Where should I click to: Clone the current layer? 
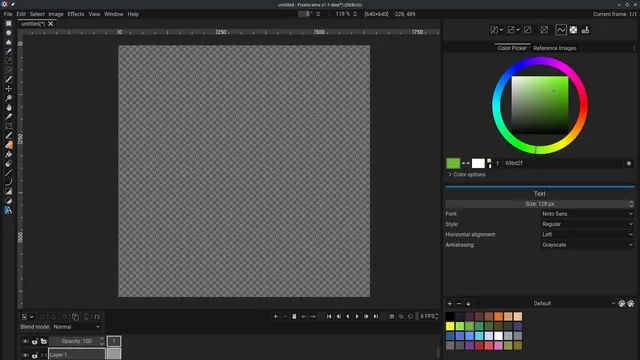(76, 317)
